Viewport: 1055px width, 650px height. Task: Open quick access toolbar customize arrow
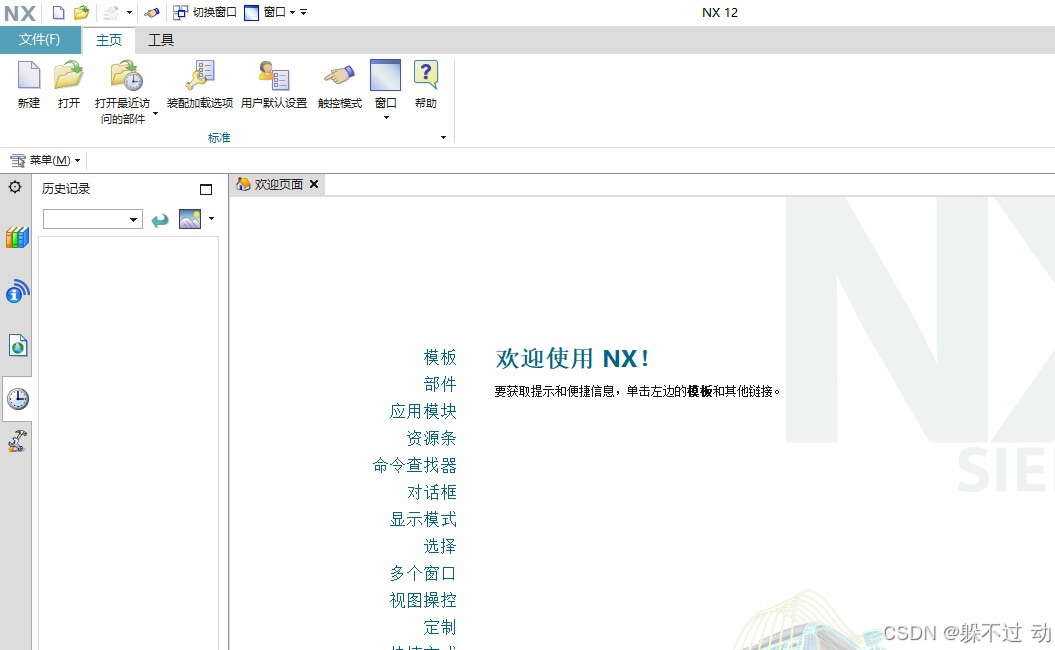(x=303, y=12)
